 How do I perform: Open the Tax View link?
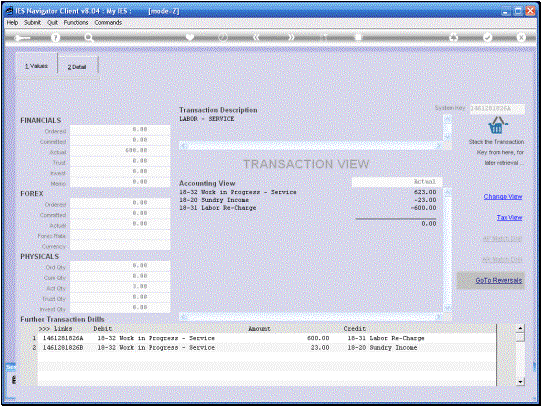click(x=509, y=218)
